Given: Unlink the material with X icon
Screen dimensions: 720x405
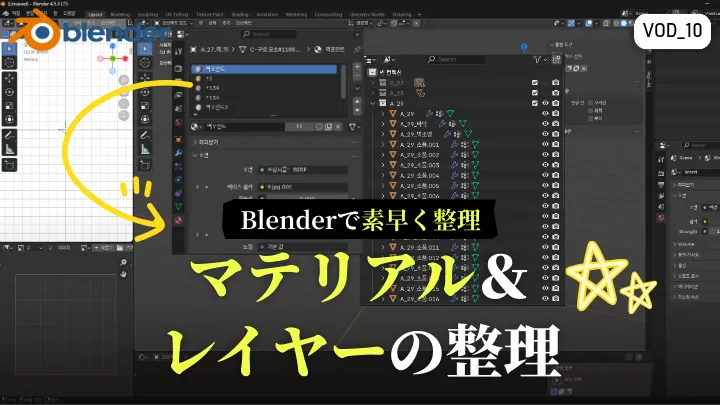Looking at the screenshot, I should (338, 127).
